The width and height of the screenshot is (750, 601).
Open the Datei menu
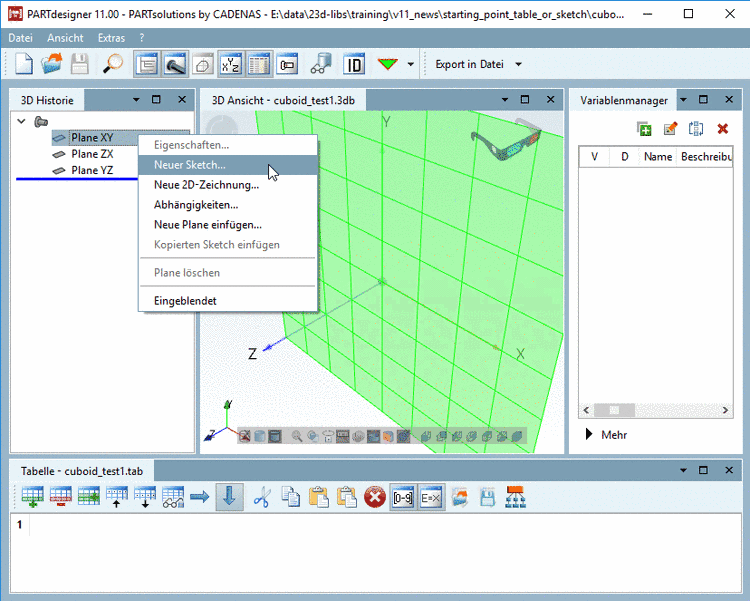pos(20,38)
